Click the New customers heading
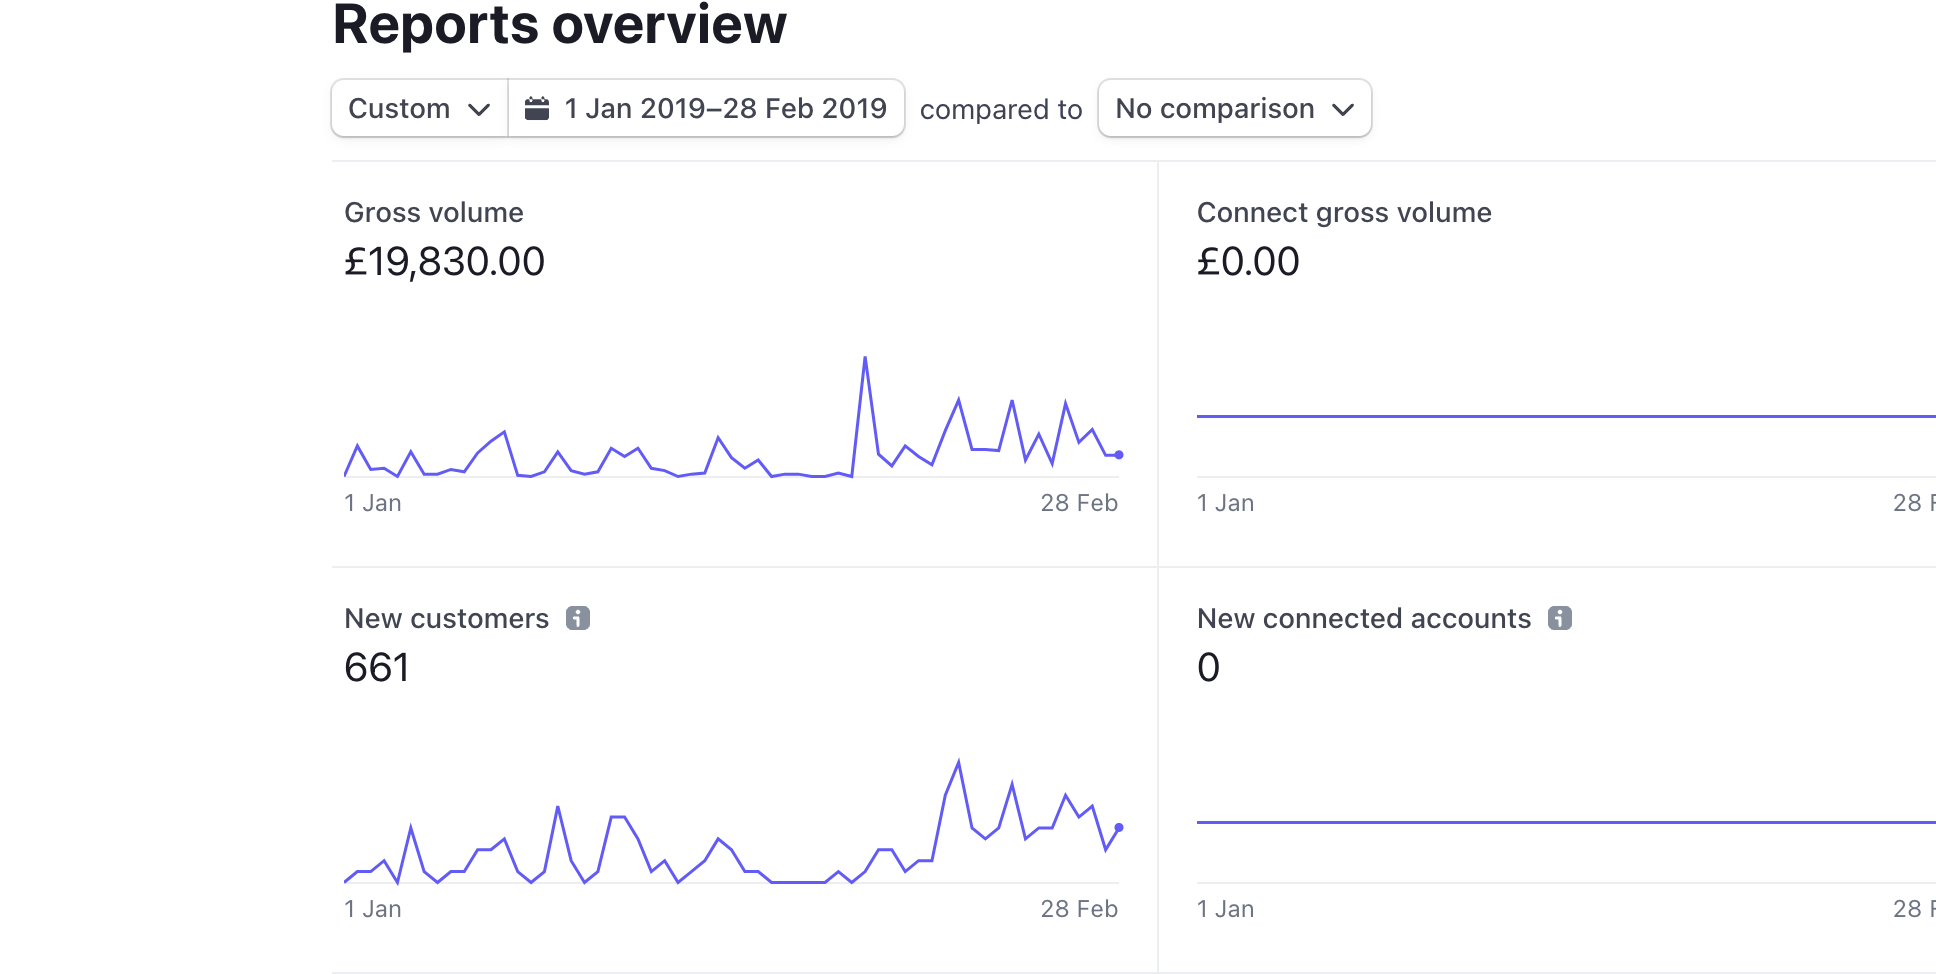The image size is (1936, 974). (446, 618)
